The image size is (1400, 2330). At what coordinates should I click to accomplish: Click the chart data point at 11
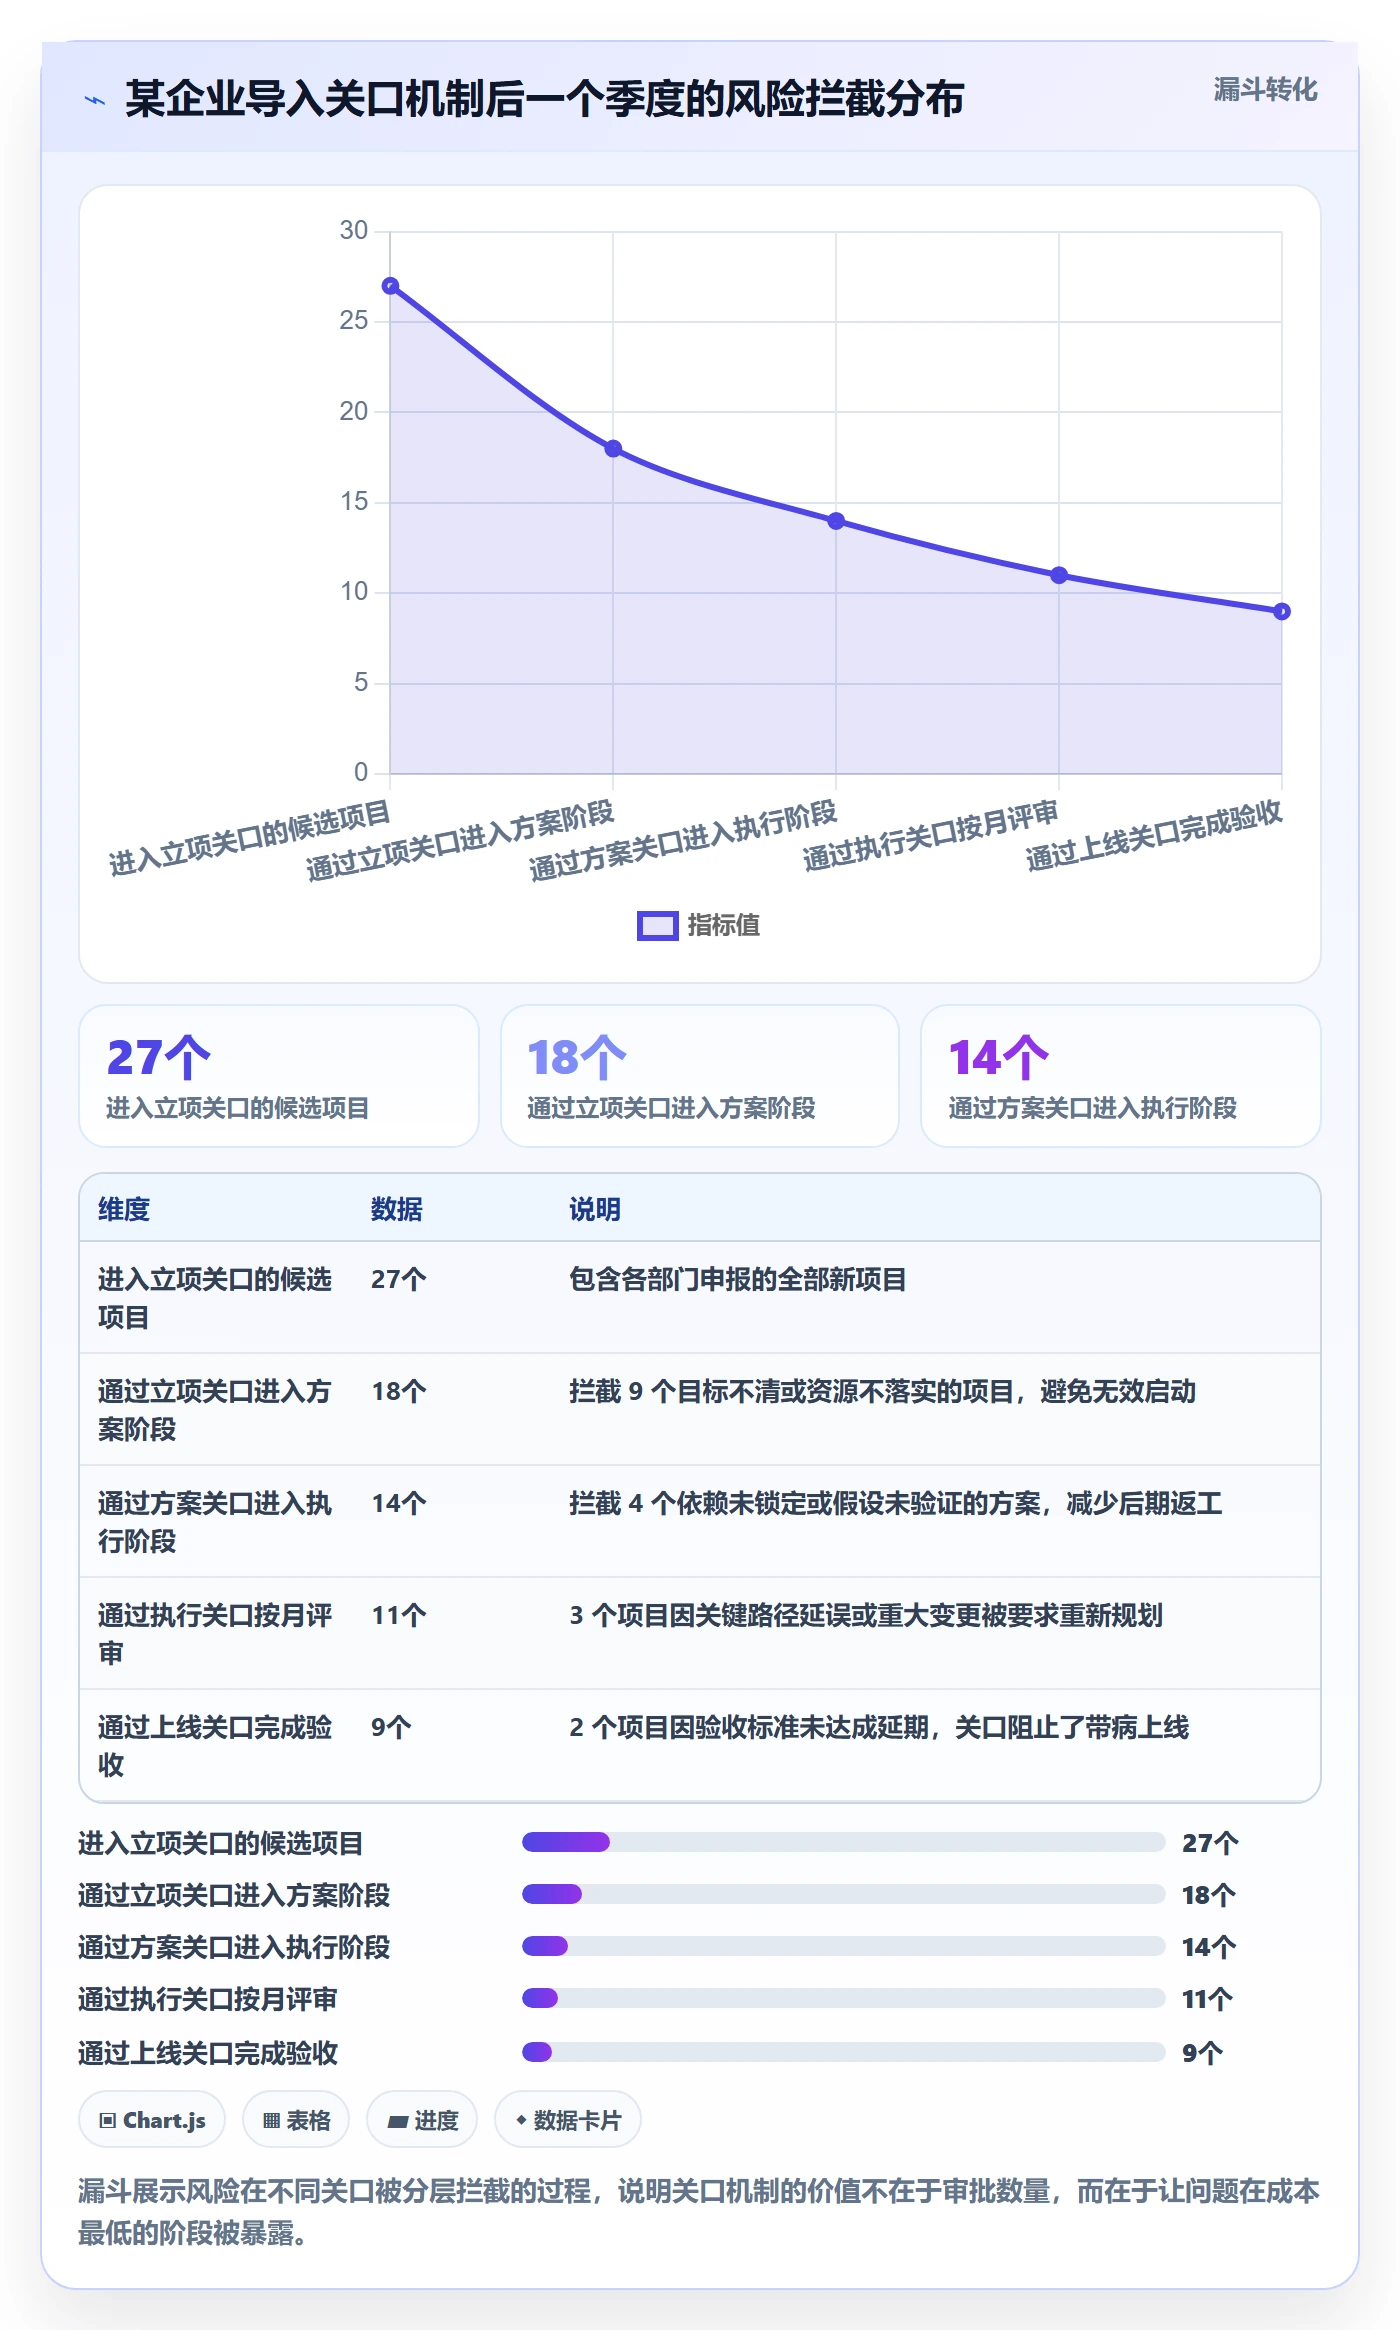click(1059, 575)
